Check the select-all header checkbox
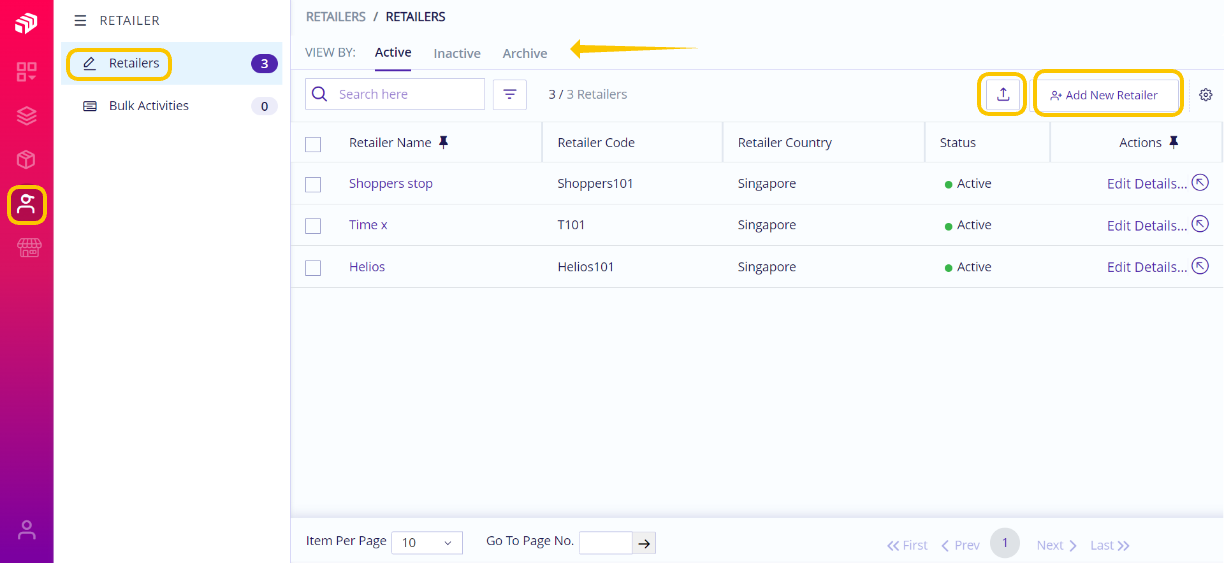Image resolution: width=1224 pixels, height=563 pixels. coord(313,144)
